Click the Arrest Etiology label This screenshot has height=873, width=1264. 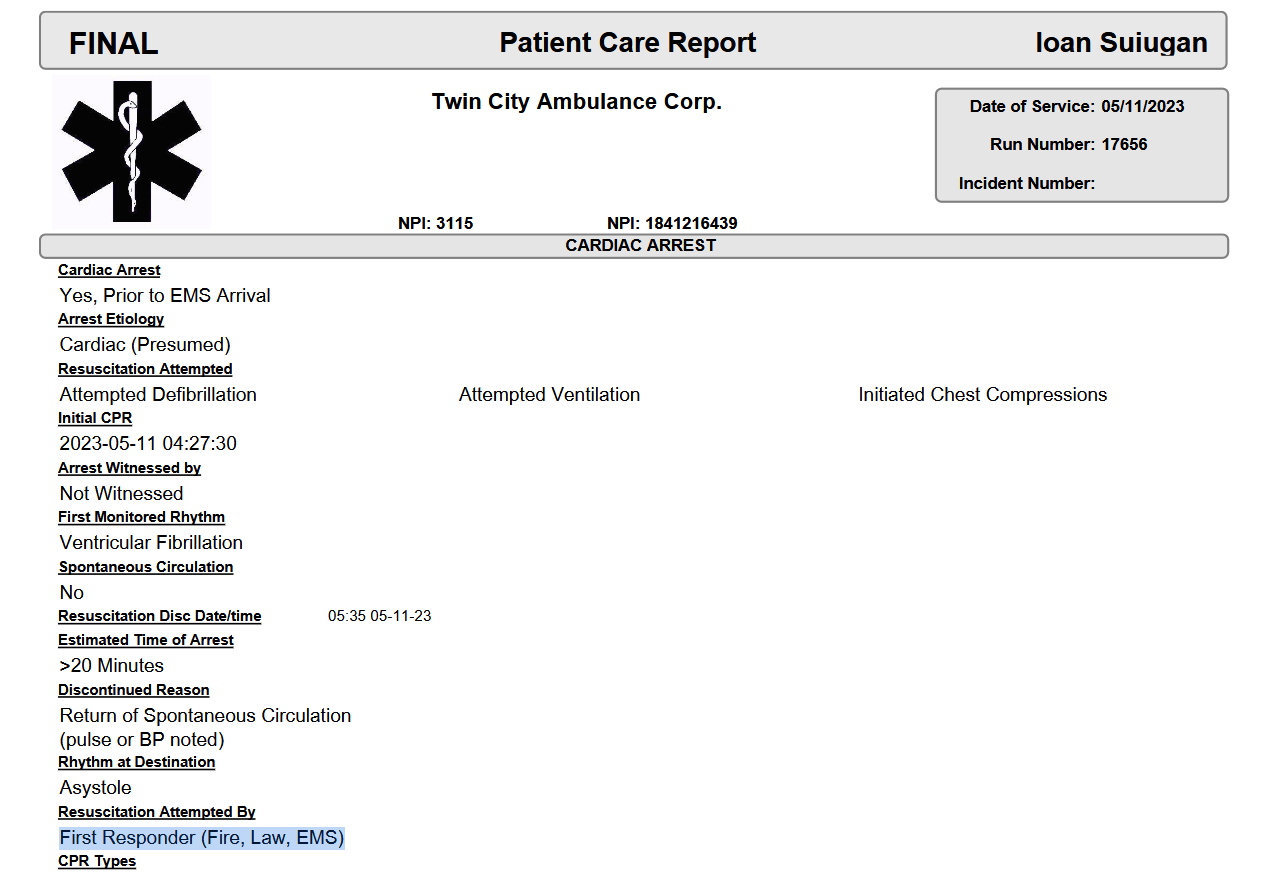tap(111, 319)
